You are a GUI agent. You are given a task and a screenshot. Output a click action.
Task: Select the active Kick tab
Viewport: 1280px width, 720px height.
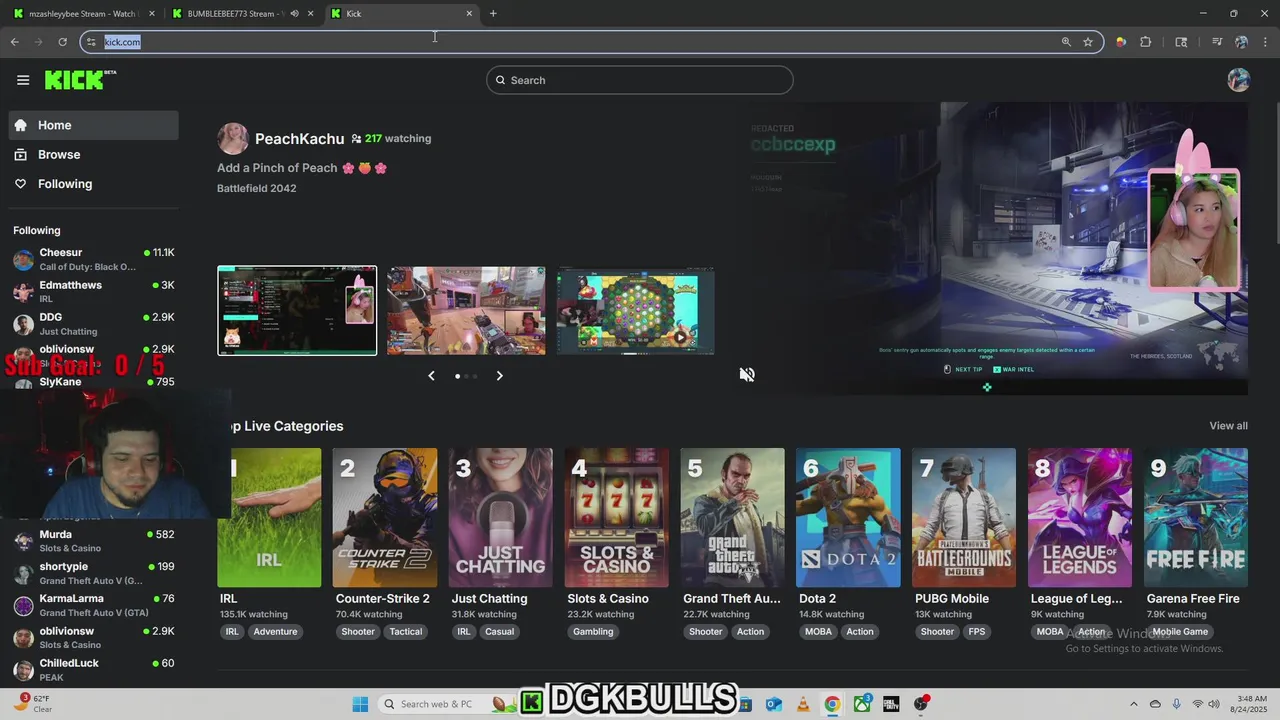pyautogui.click(x=402, y=14)
